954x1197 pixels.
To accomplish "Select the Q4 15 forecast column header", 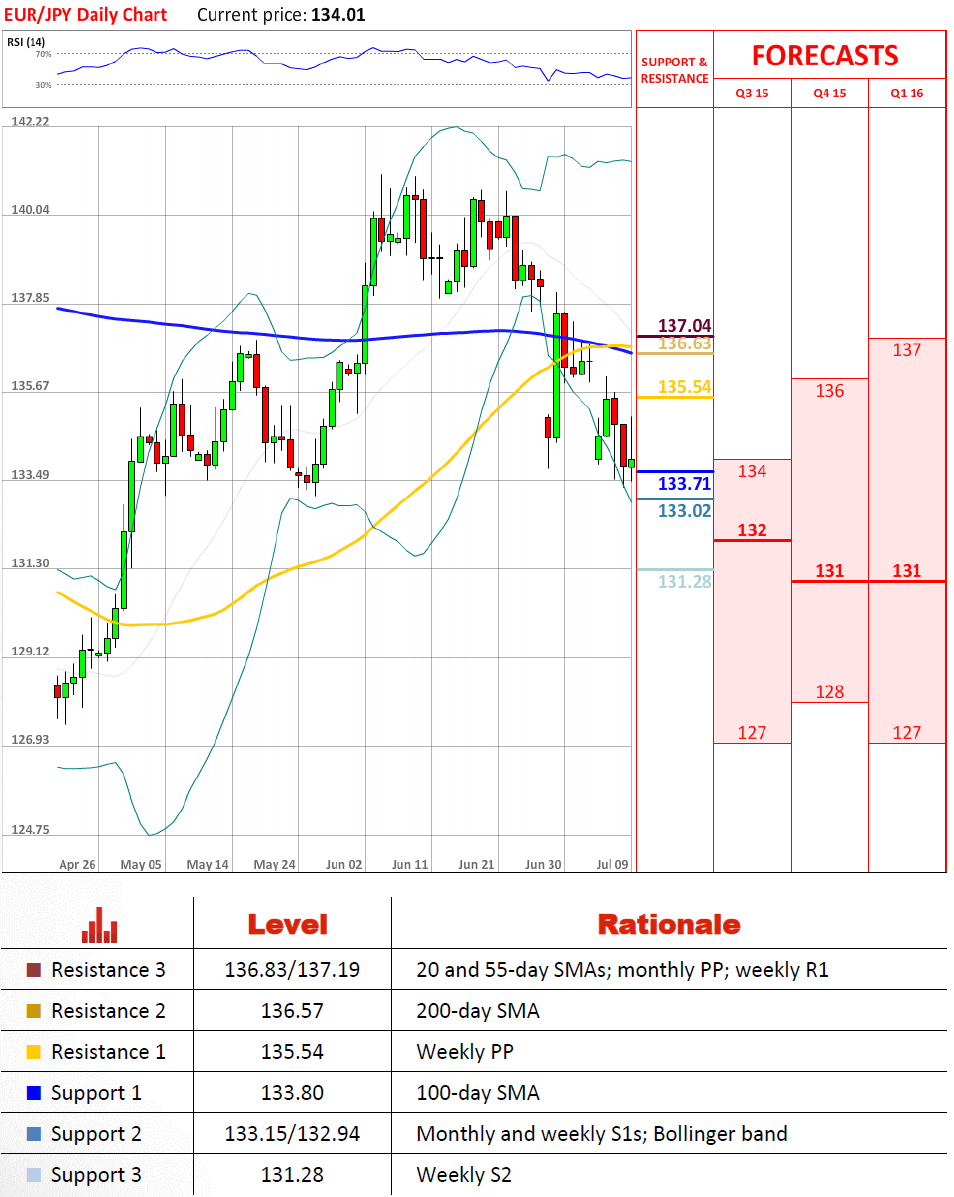I will (830, 93).
